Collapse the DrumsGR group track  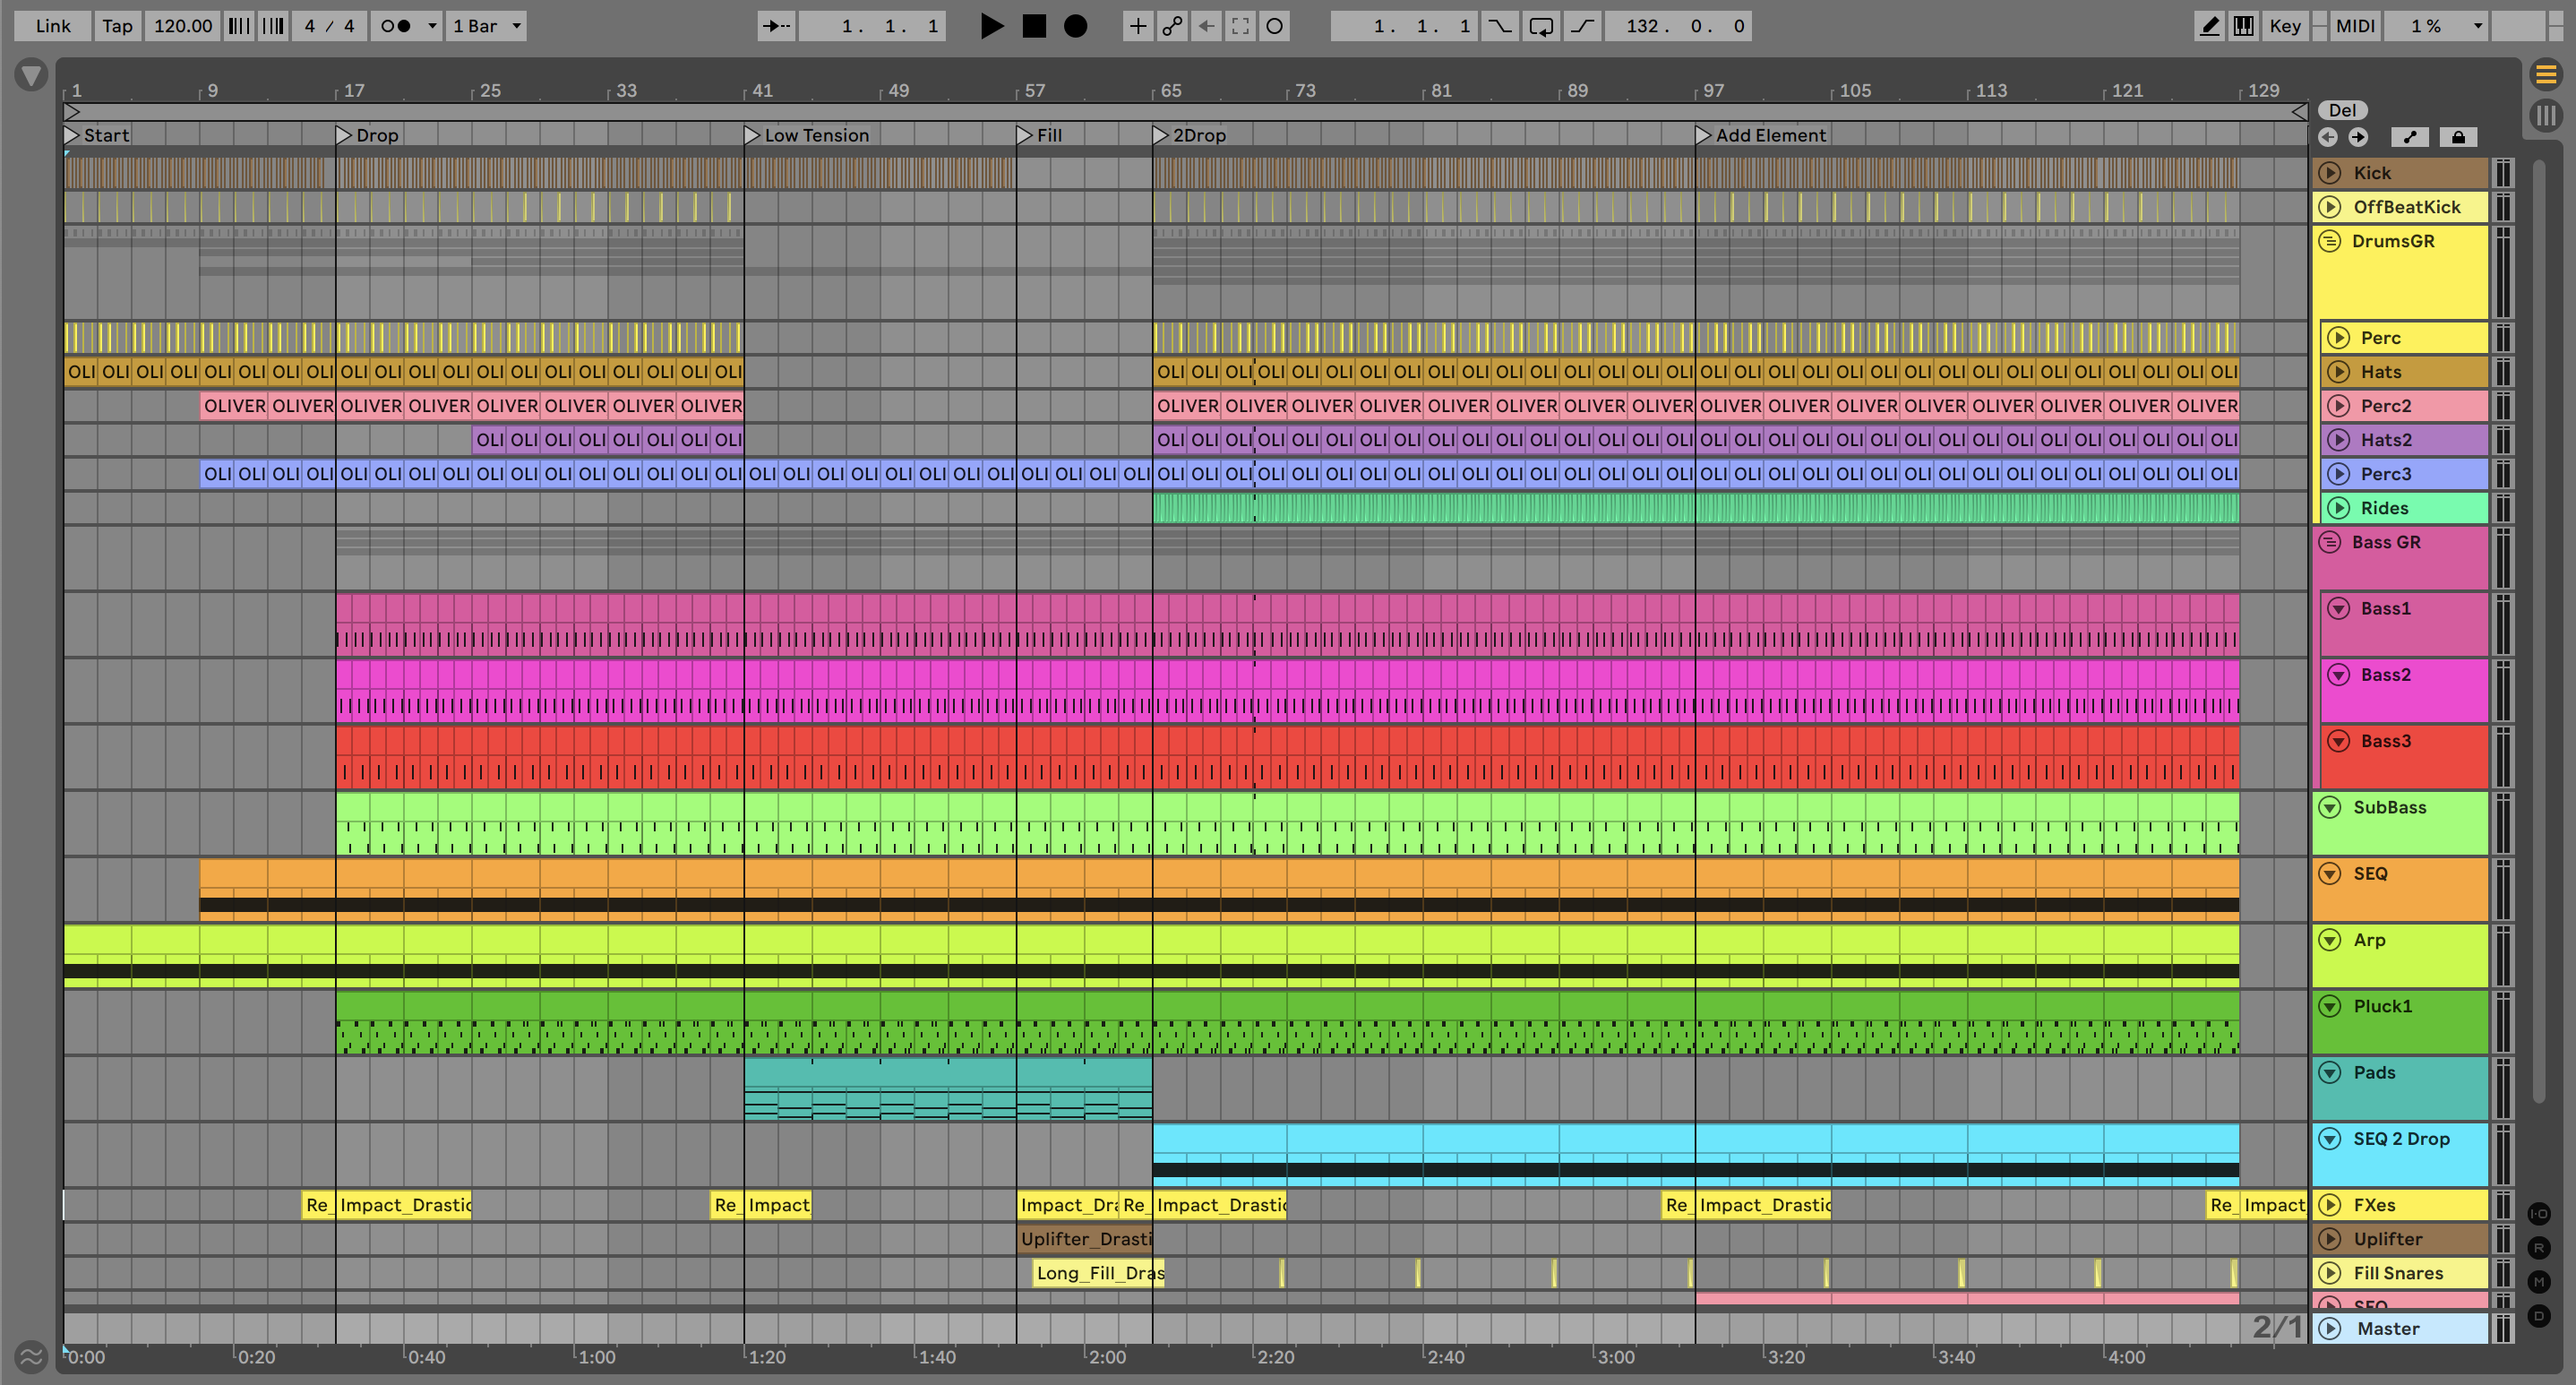2330,241
